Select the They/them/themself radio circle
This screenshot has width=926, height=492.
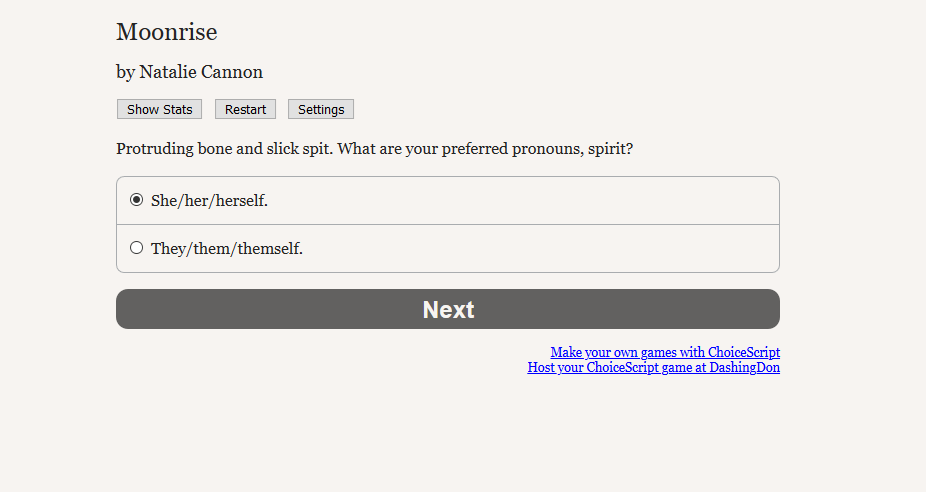point(137,248)
